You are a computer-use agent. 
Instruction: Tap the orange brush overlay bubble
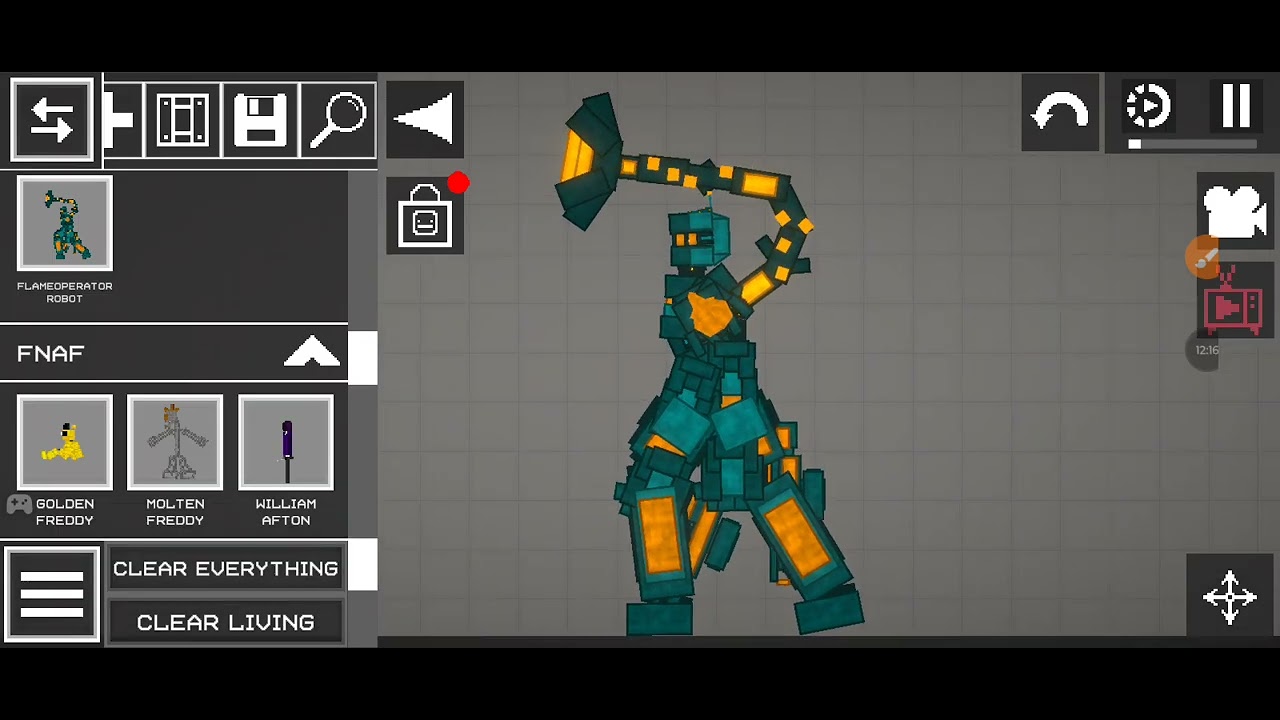coord(1204,258)
